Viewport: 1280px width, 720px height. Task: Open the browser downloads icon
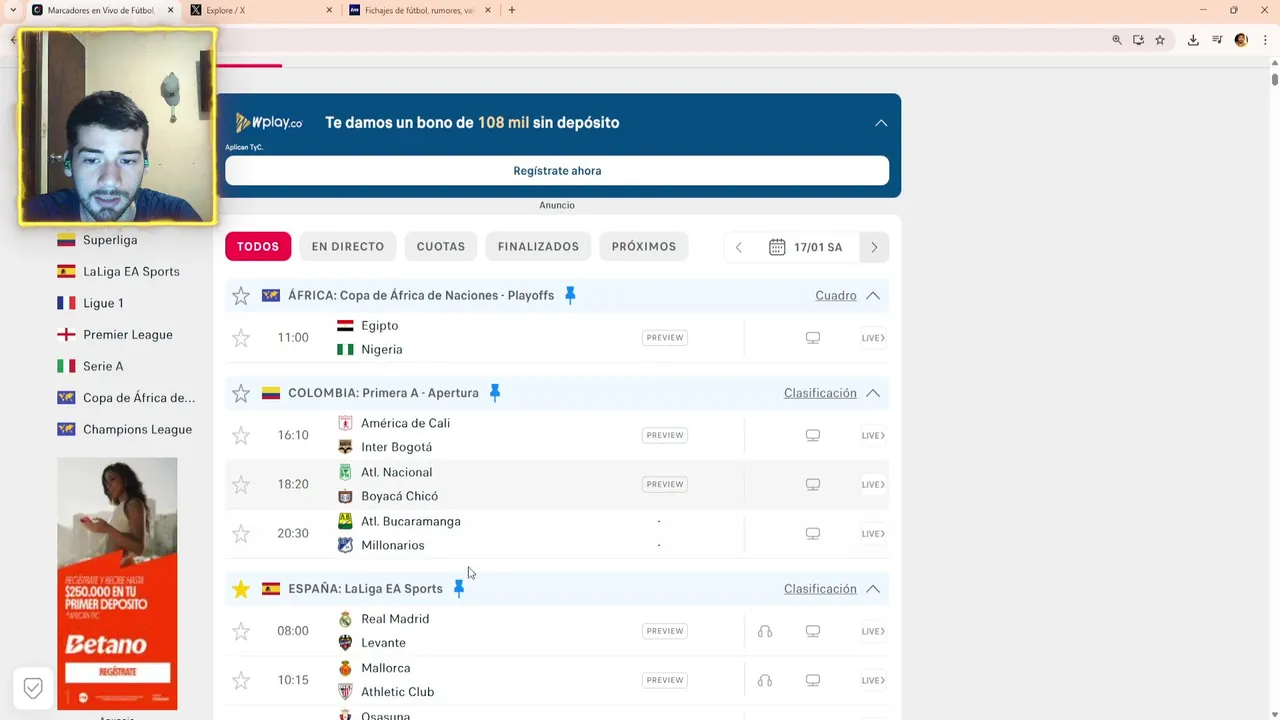(x=1193, y=40)
